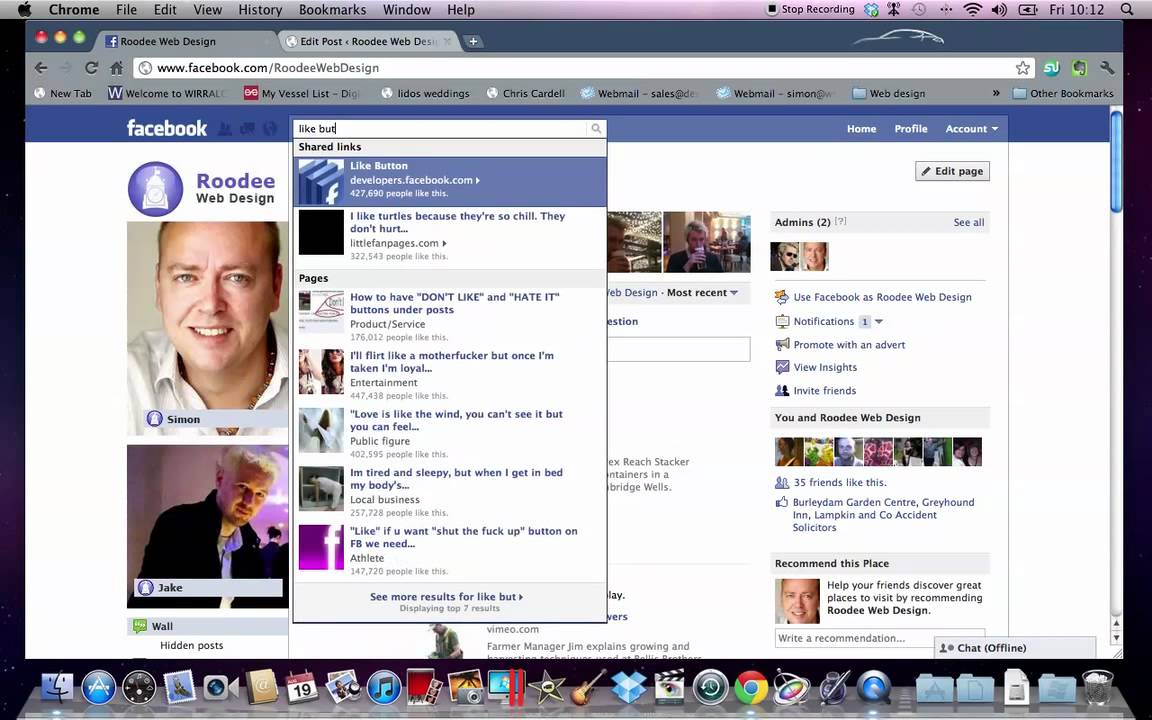Show hidden bookmarks with double chevron
Screen dimensions: 1152x720
996,93
